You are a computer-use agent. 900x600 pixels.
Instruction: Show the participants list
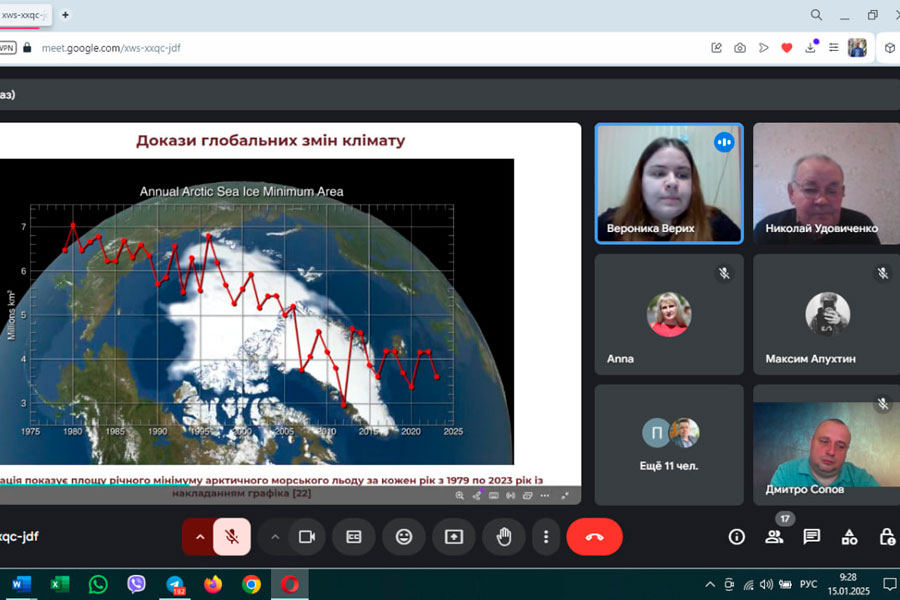pos(774,537)
